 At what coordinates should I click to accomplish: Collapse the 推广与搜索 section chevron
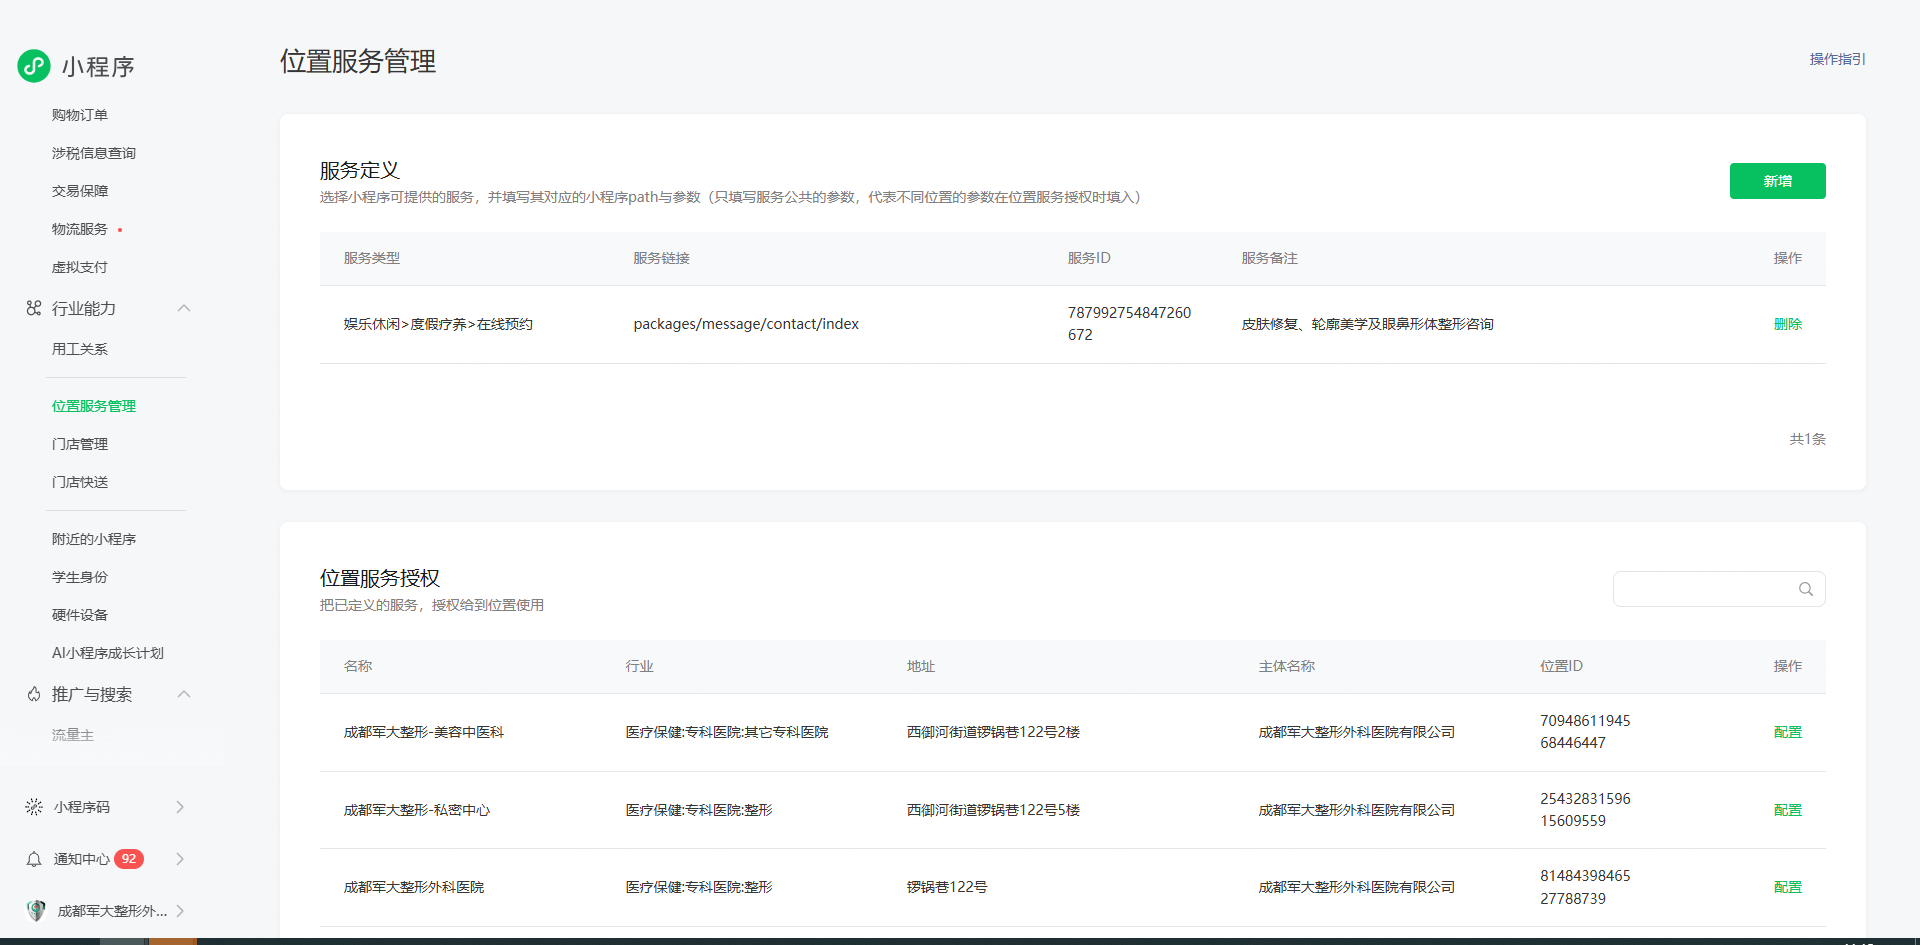point(184,694)
